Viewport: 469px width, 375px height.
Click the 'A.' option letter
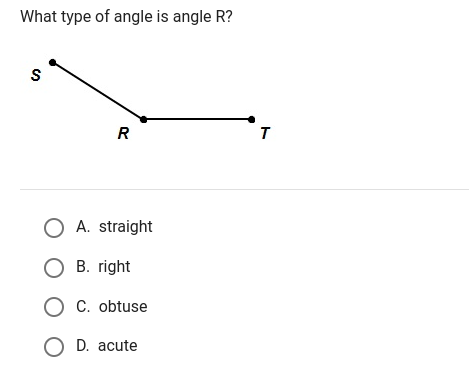[x=83, y=227]
